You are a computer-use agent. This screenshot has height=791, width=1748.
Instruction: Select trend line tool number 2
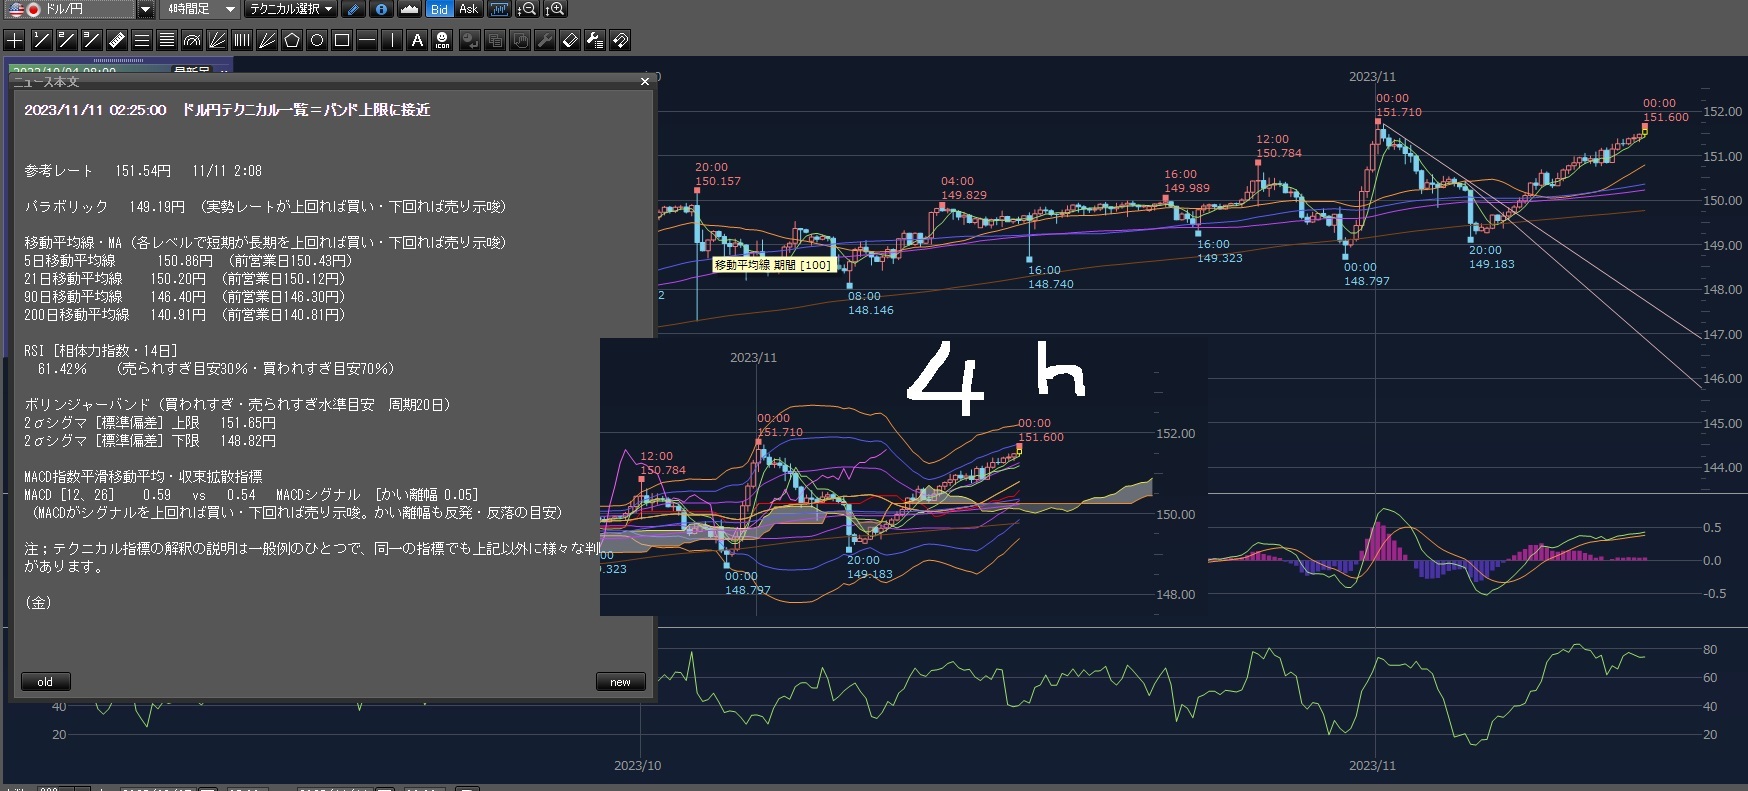66,40
